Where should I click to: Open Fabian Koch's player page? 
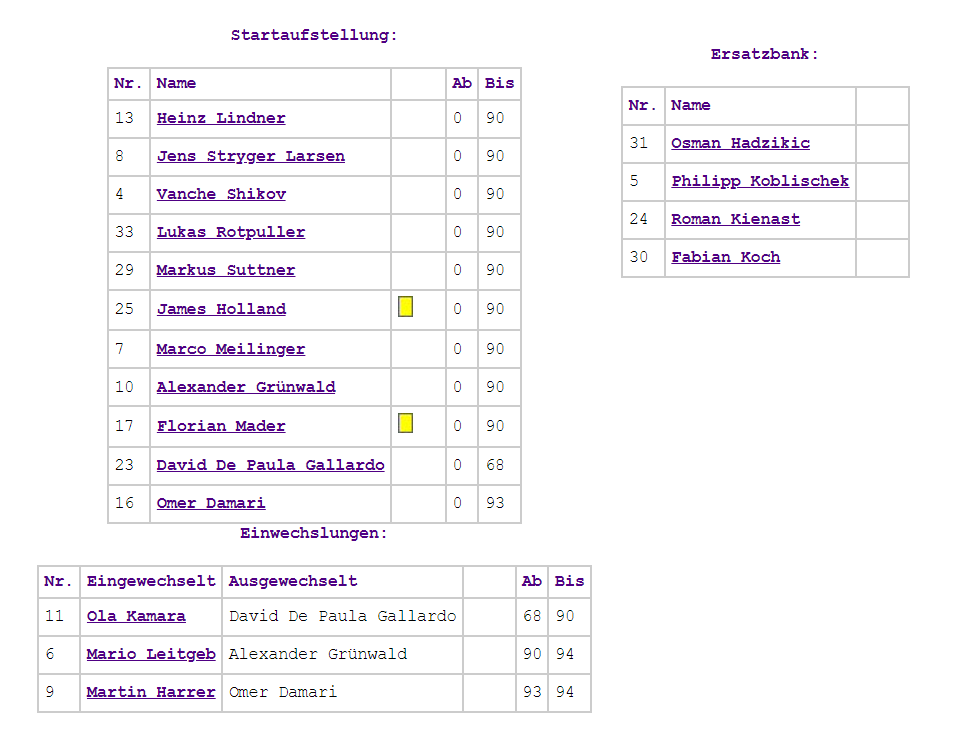[725, 257]
